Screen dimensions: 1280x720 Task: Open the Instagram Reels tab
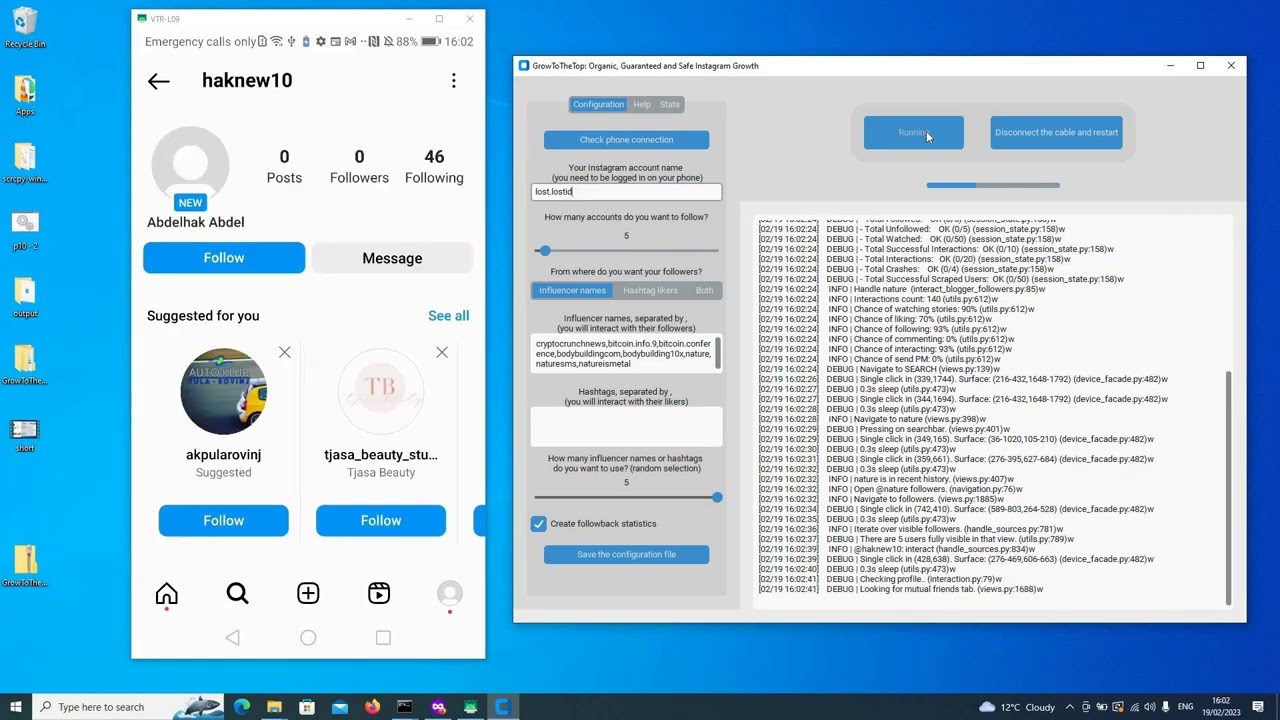(x=379, y=594)
